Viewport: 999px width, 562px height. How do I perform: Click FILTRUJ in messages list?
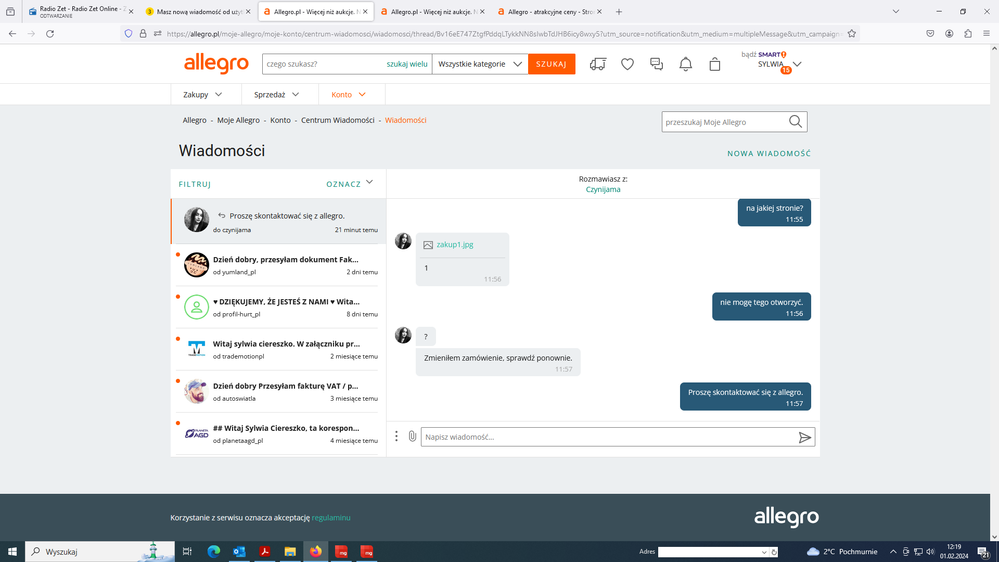194,184
